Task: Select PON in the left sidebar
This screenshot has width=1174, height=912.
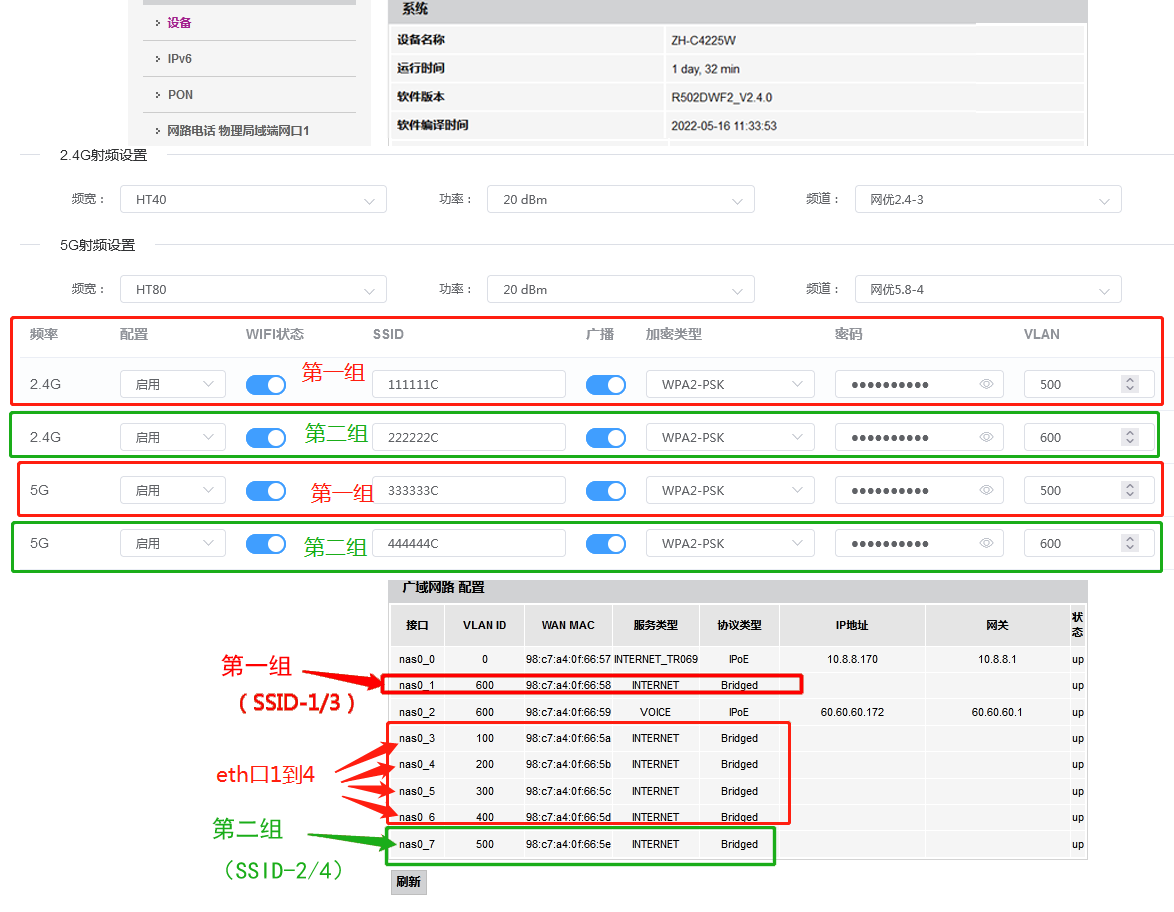Action: pos(181,95)
